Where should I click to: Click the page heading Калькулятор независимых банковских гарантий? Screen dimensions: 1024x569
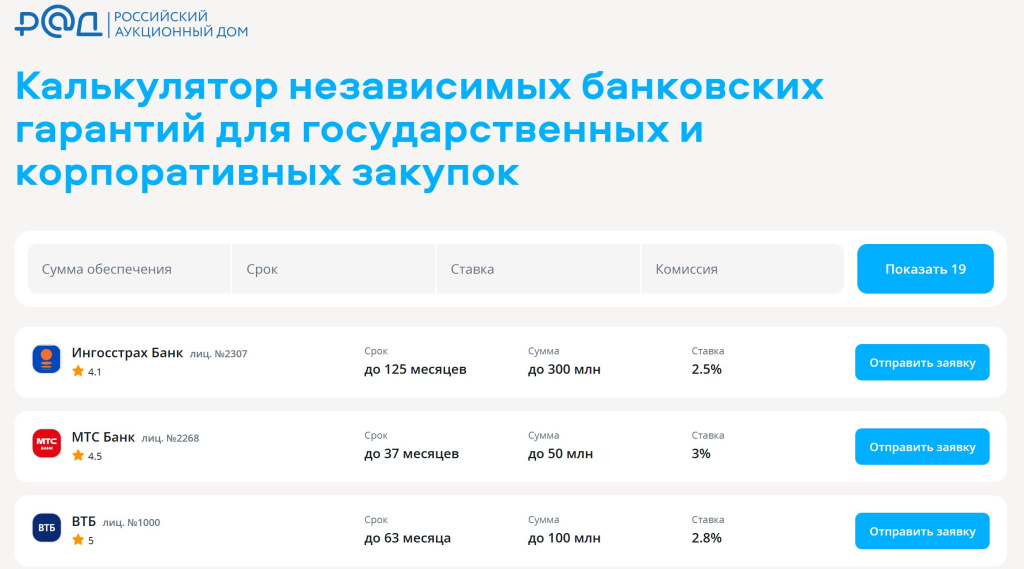tap(419, 129)
